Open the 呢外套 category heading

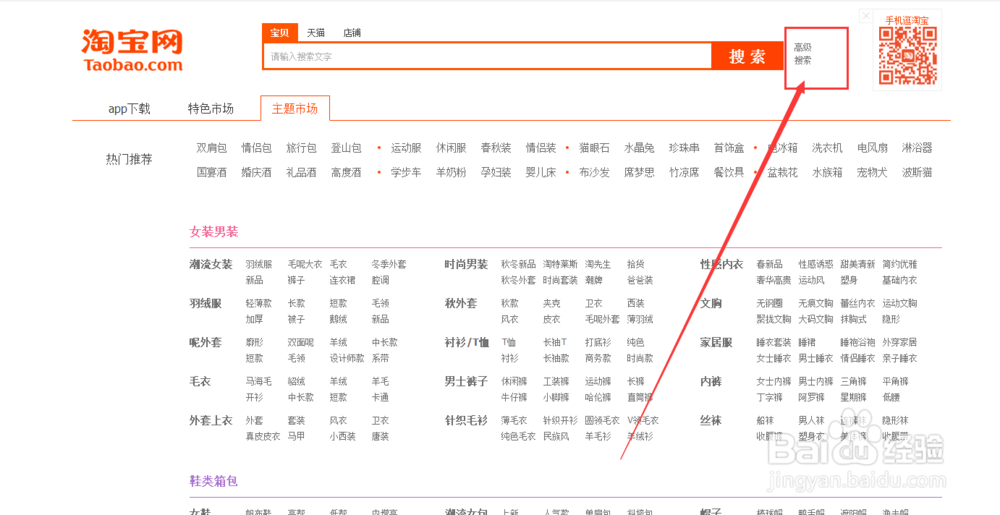(x=205, y=342)
